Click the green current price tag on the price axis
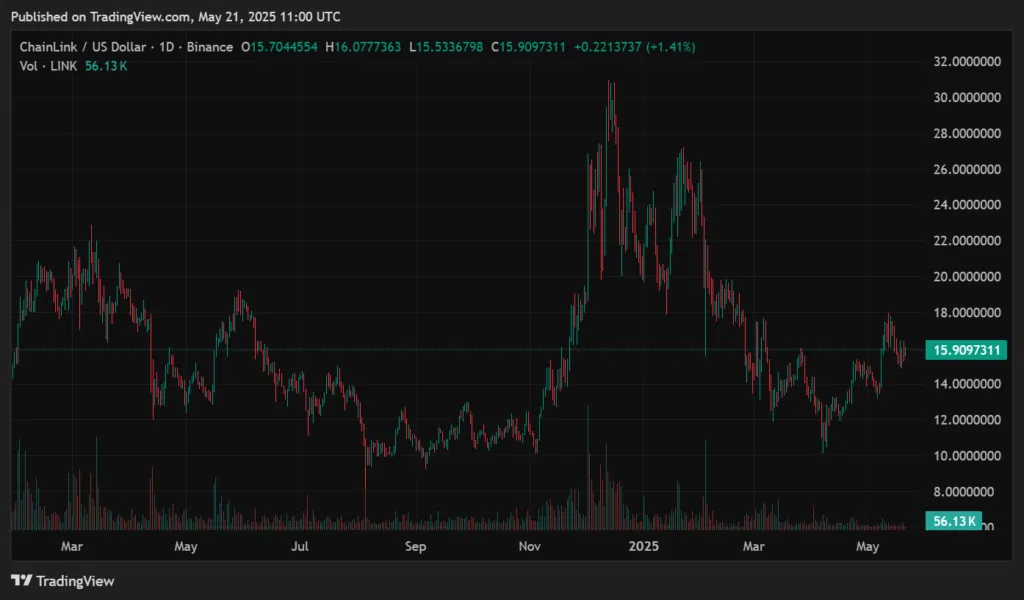The width and height of the screenshot is (1024, 600). click(x=967, y=350)
